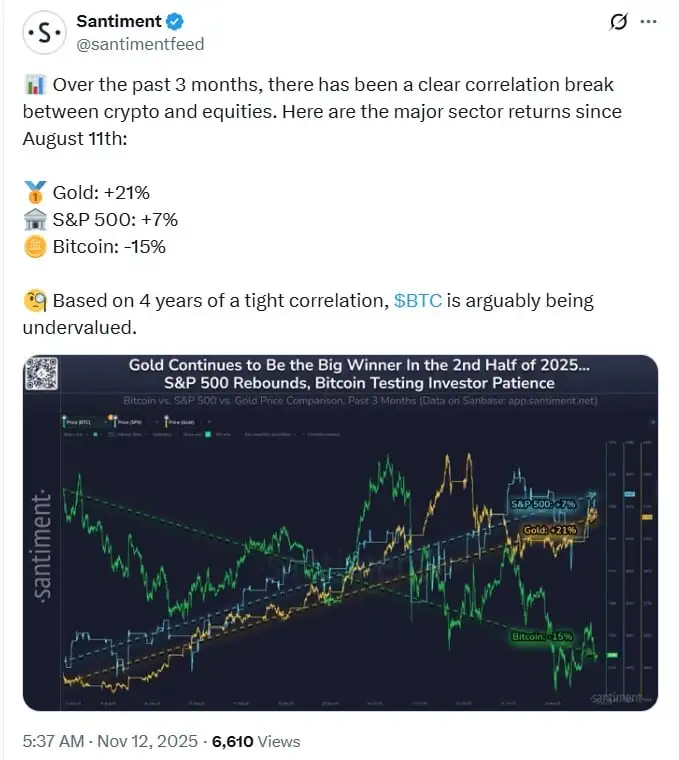Open the three-dot more options menu

649,22
